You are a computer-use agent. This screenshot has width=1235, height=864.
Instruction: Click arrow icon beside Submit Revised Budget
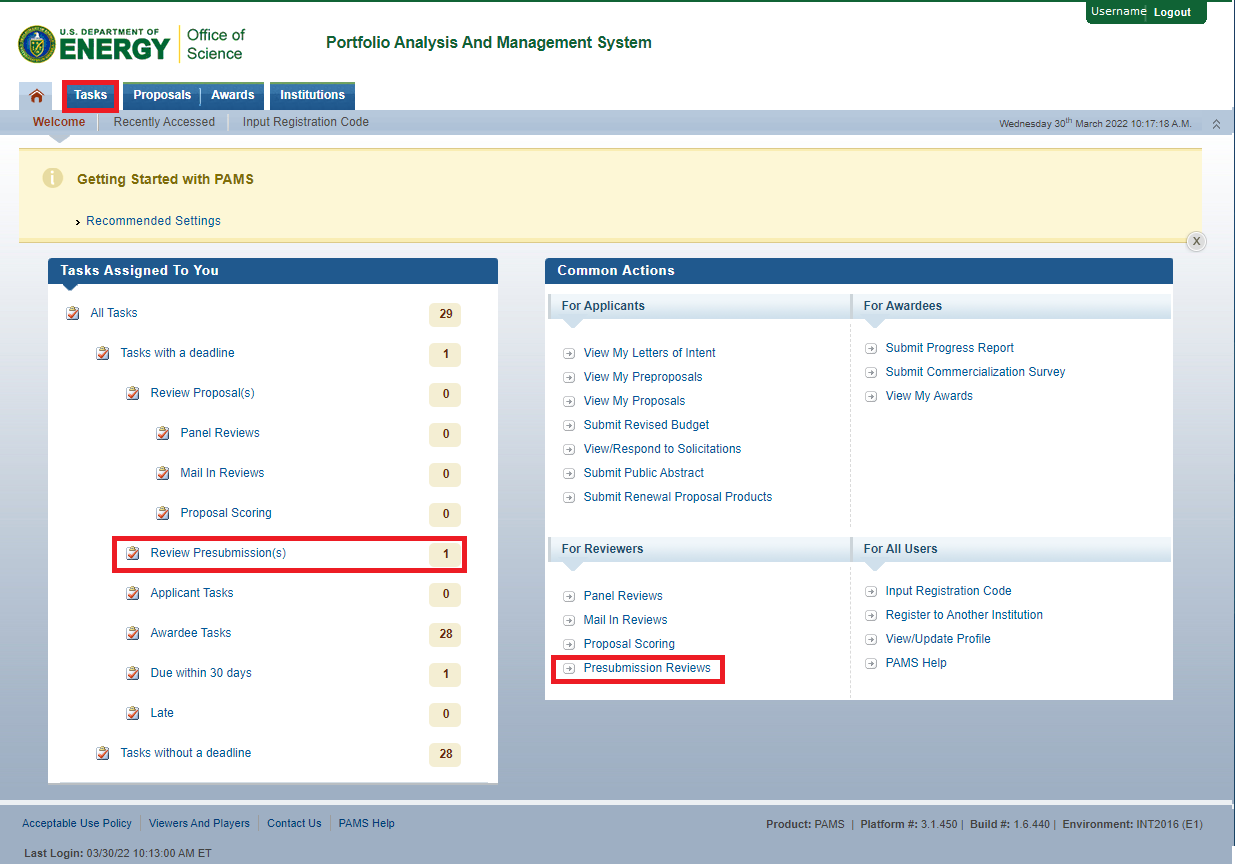(569, 425)
